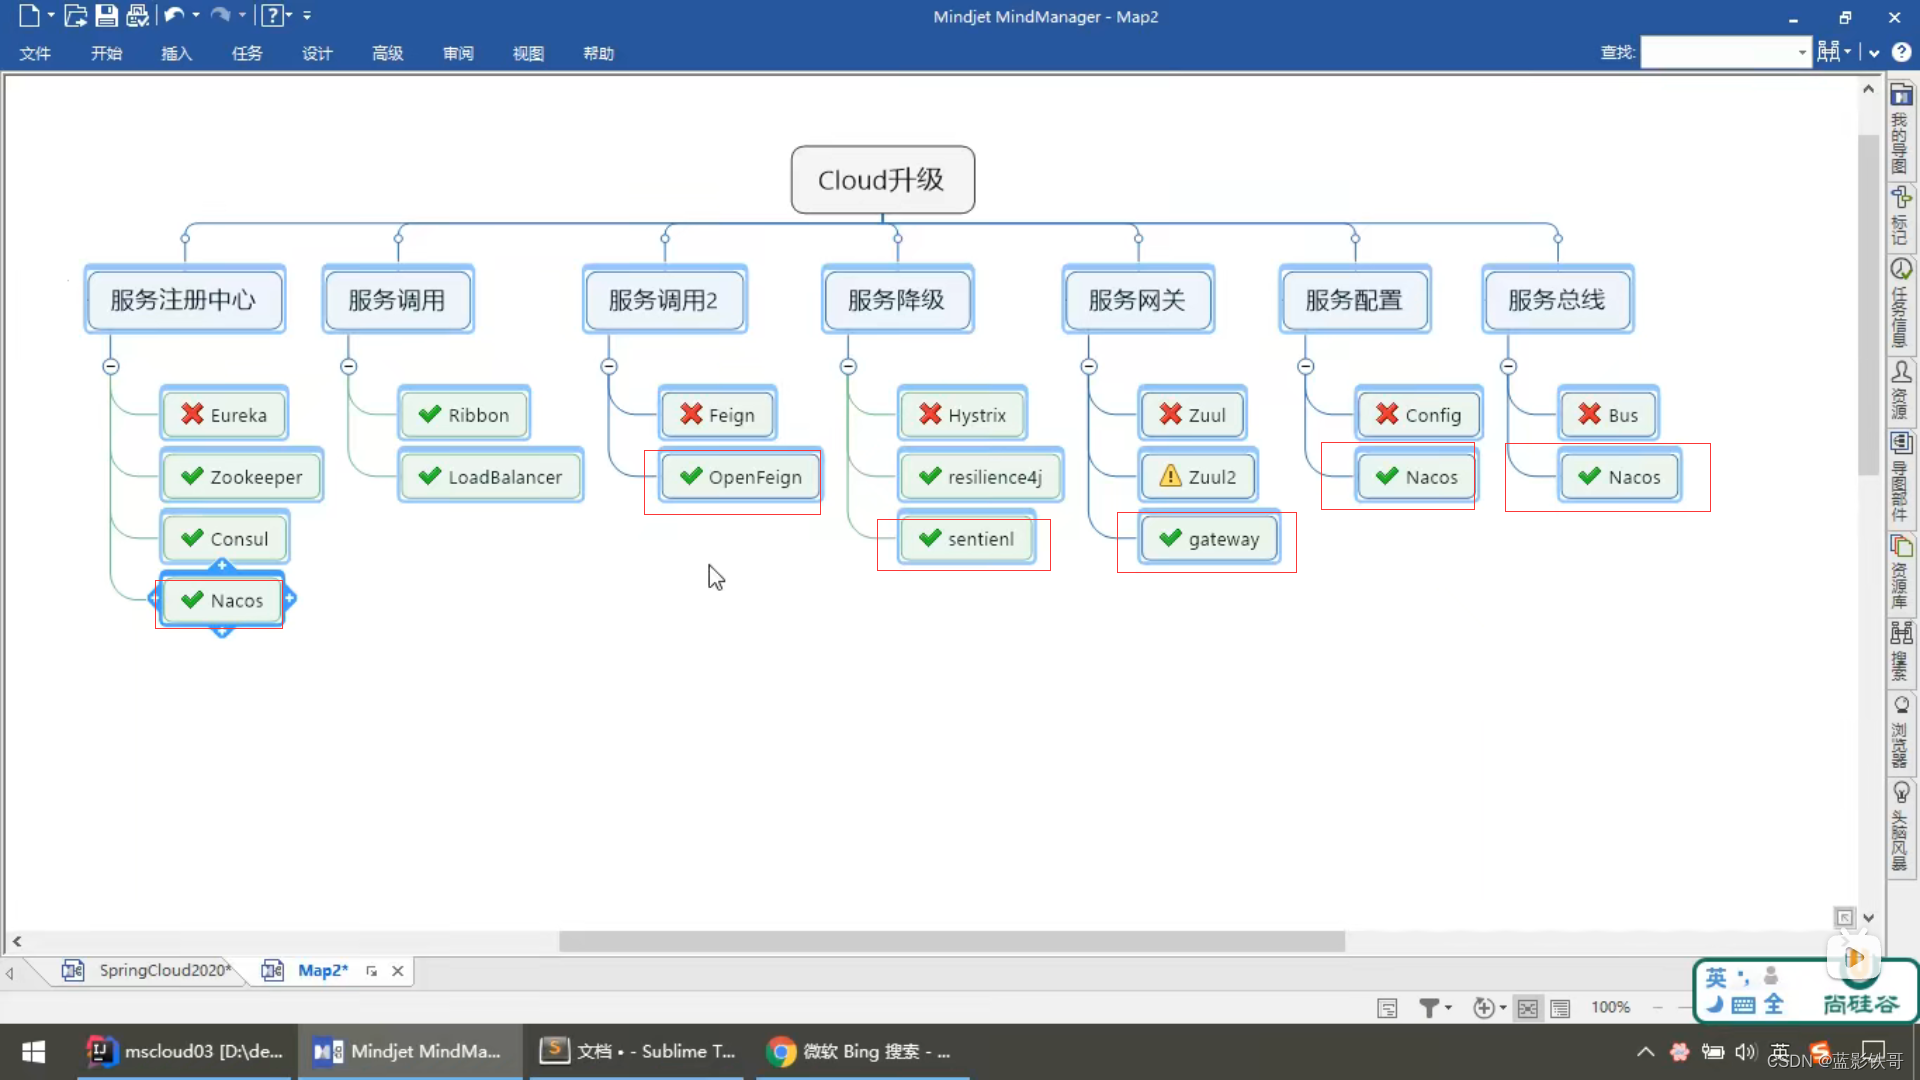Click the save file icon in toolbar
Screen dimensions: 1920x1080
point(105,16)
